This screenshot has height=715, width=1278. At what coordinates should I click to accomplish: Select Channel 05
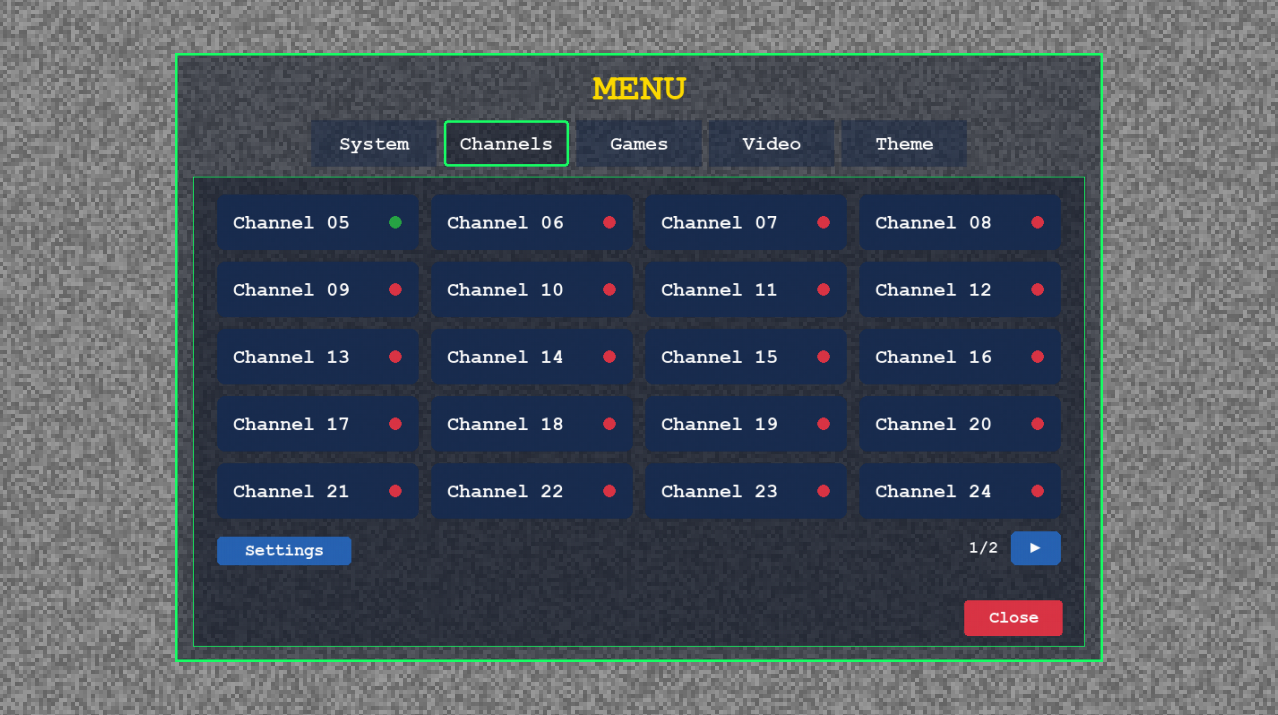(x=318, y=223)
